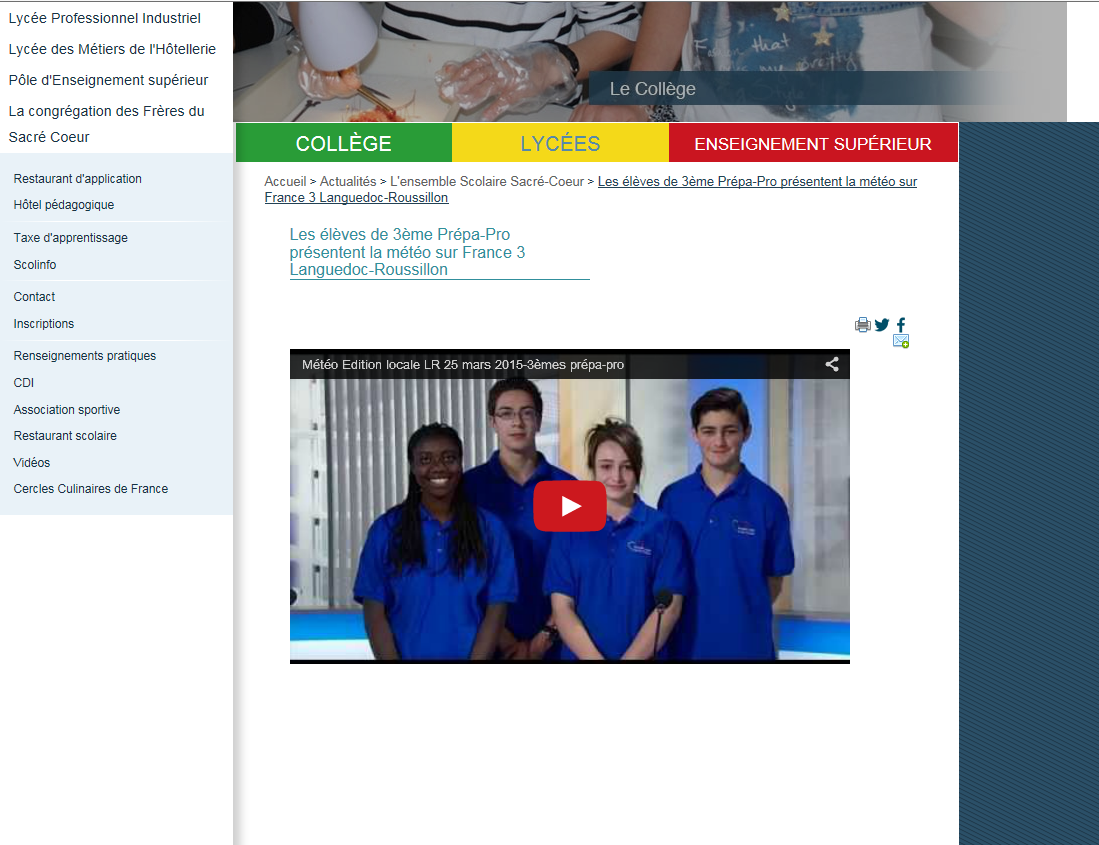Open the Contact page
The height and width of the screenshot is (845, 1099).
tap(34, 296)
